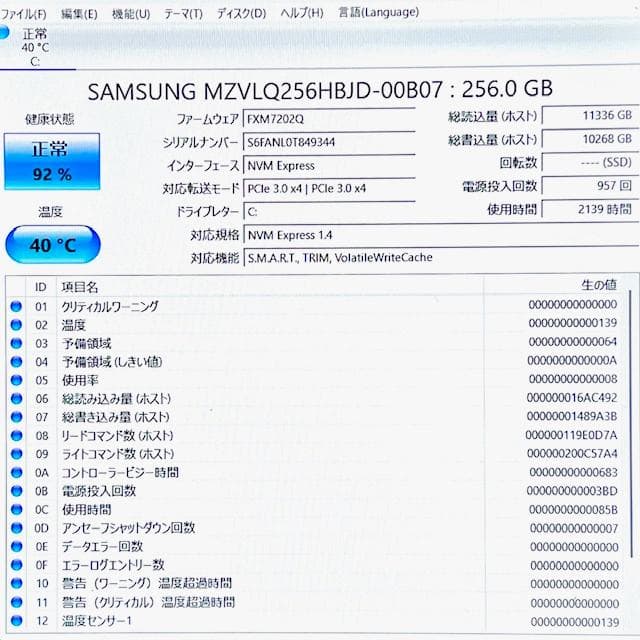Click the blue status icon for 温度センサー1
Screen dimensions: 640x640
click(x=16, y=620)
